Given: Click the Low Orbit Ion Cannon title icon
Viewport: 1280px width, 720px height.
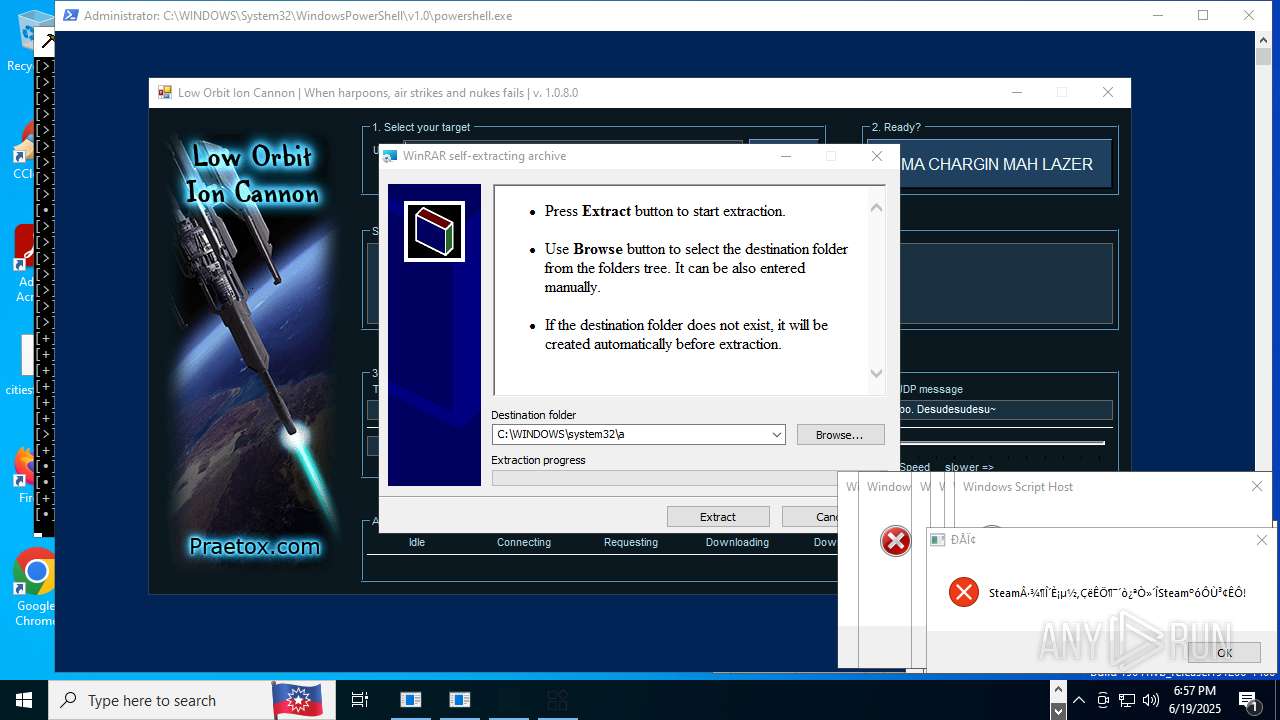Looking at the screenshot, I should click(x=165, y=93).
